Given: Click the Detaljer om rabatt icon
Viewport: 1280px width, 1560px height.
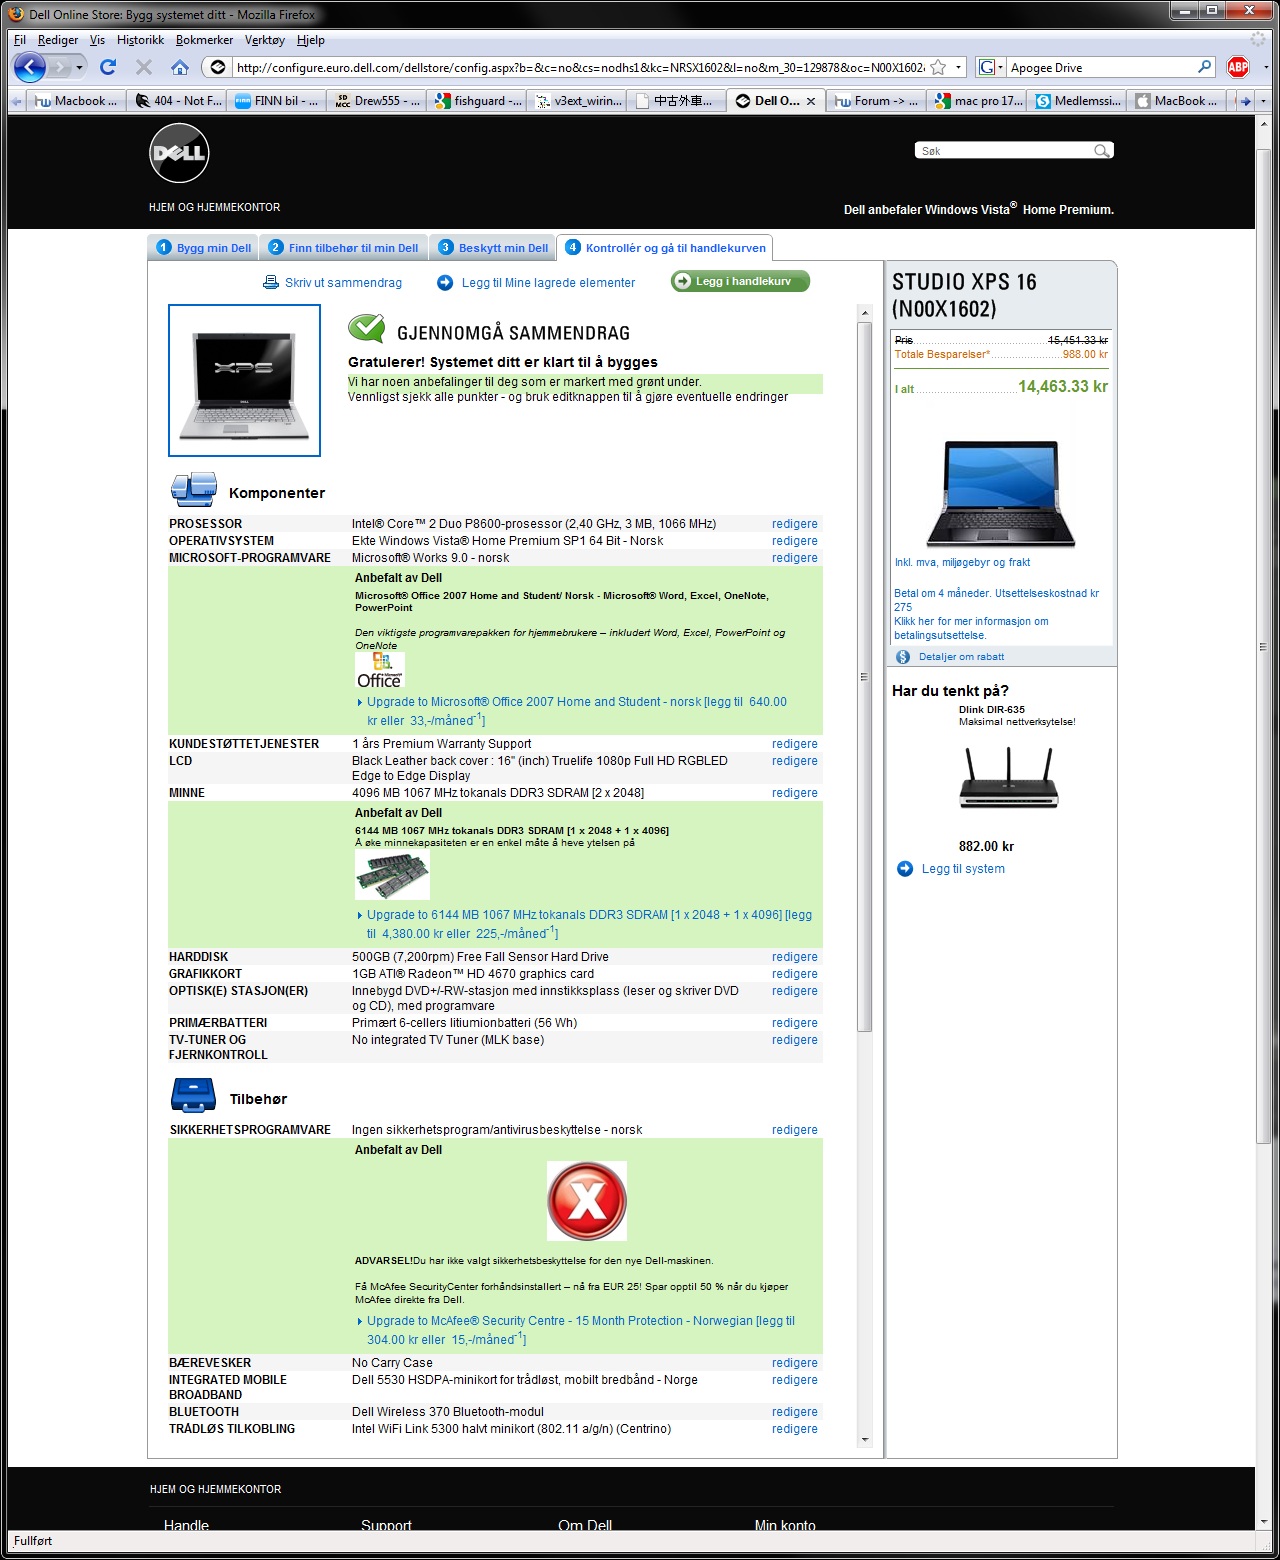Looking at the screenshot, I should click(903, 657).
